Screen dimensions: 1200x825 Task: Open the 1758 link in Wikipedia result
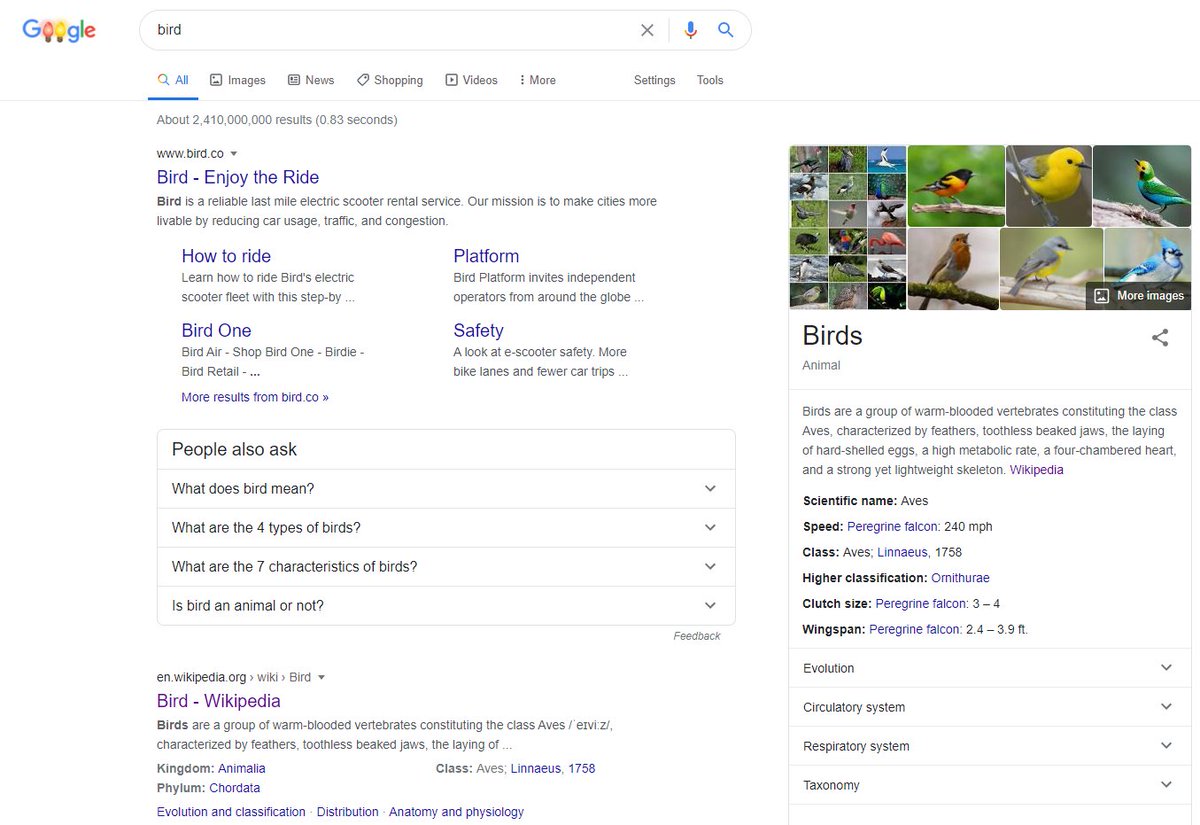pos(581,769)
